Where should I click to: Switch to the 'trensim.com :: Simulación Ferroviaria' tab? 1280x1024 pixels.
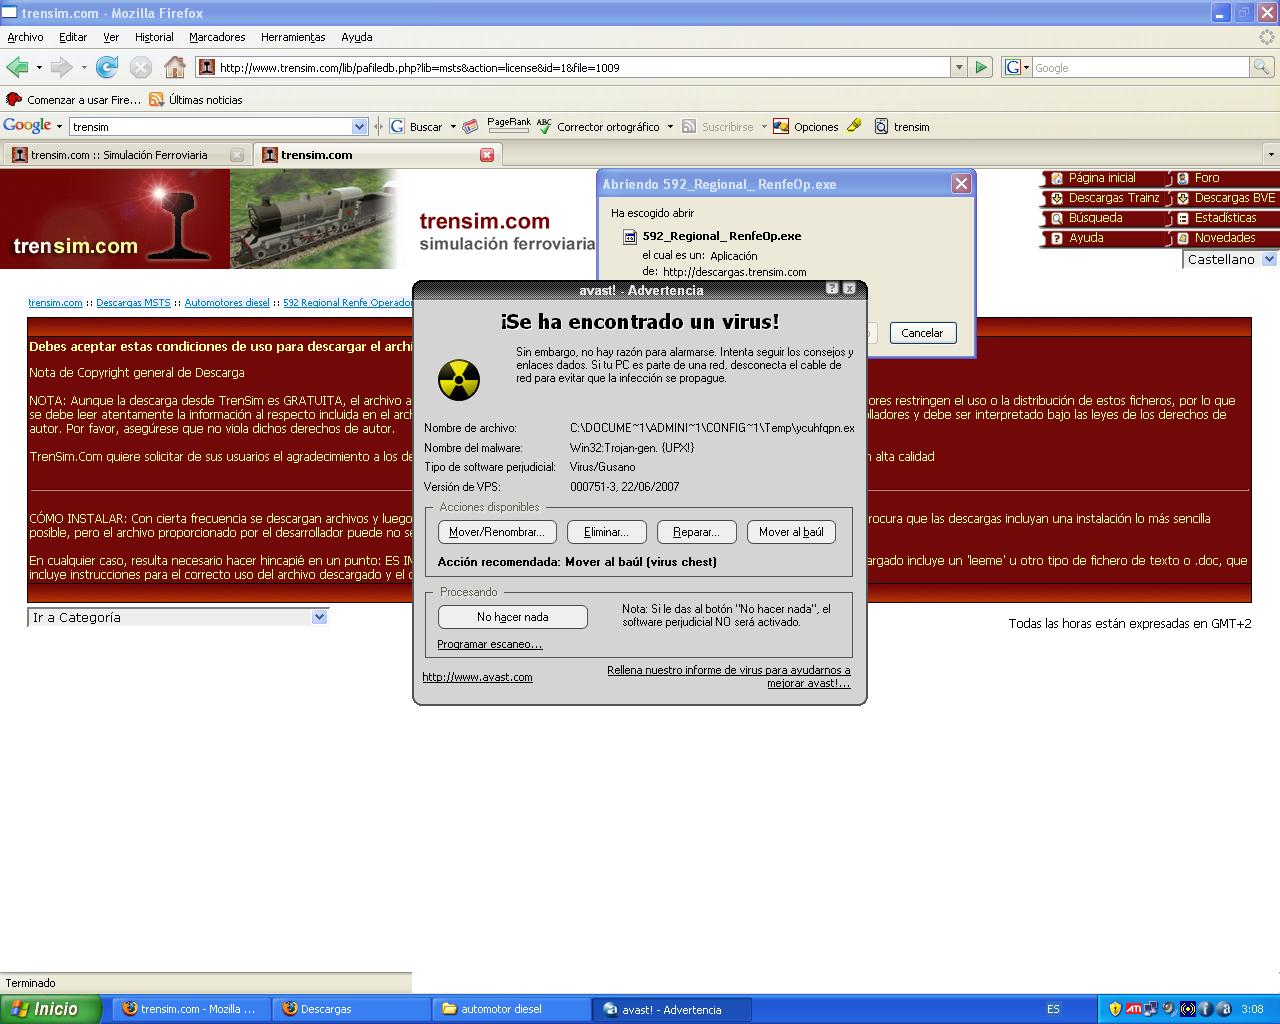120,155
